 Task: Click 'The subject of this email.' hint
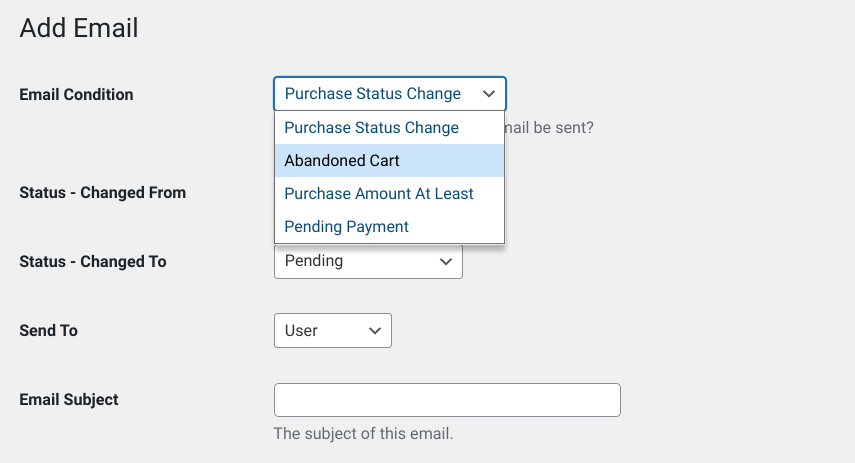[x=363, y=434]
